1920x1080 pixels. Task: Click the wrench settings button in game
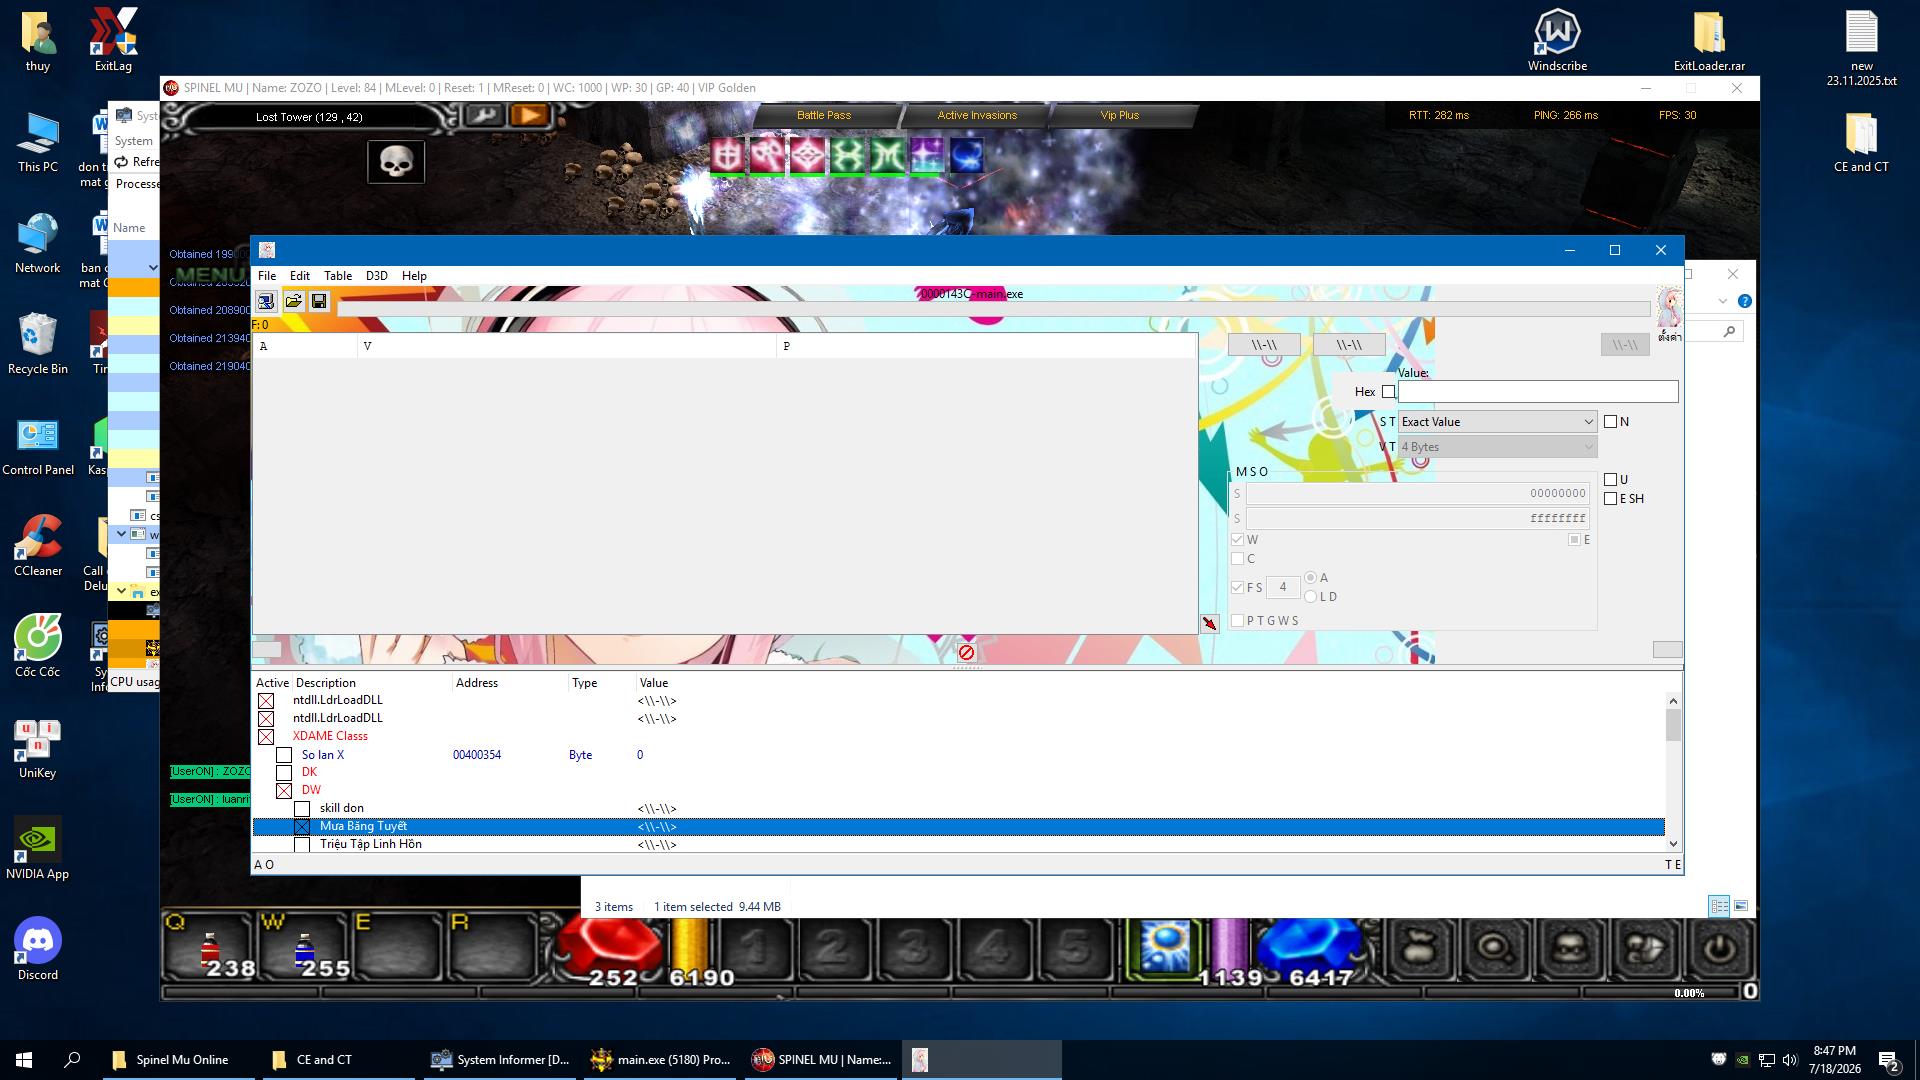(x=484, y=116)
